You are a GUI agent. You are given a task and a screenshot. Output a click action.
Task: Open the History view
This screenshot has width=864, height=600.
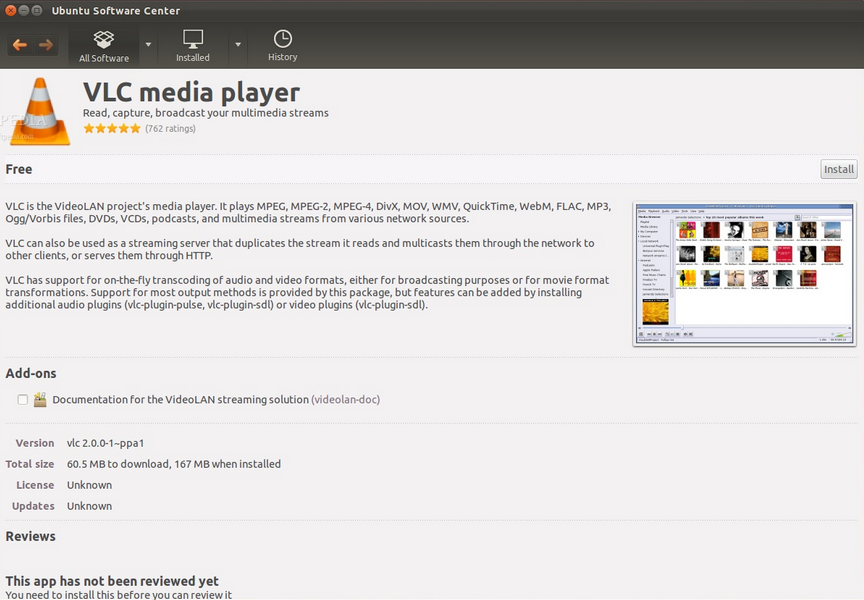(283, 46)
